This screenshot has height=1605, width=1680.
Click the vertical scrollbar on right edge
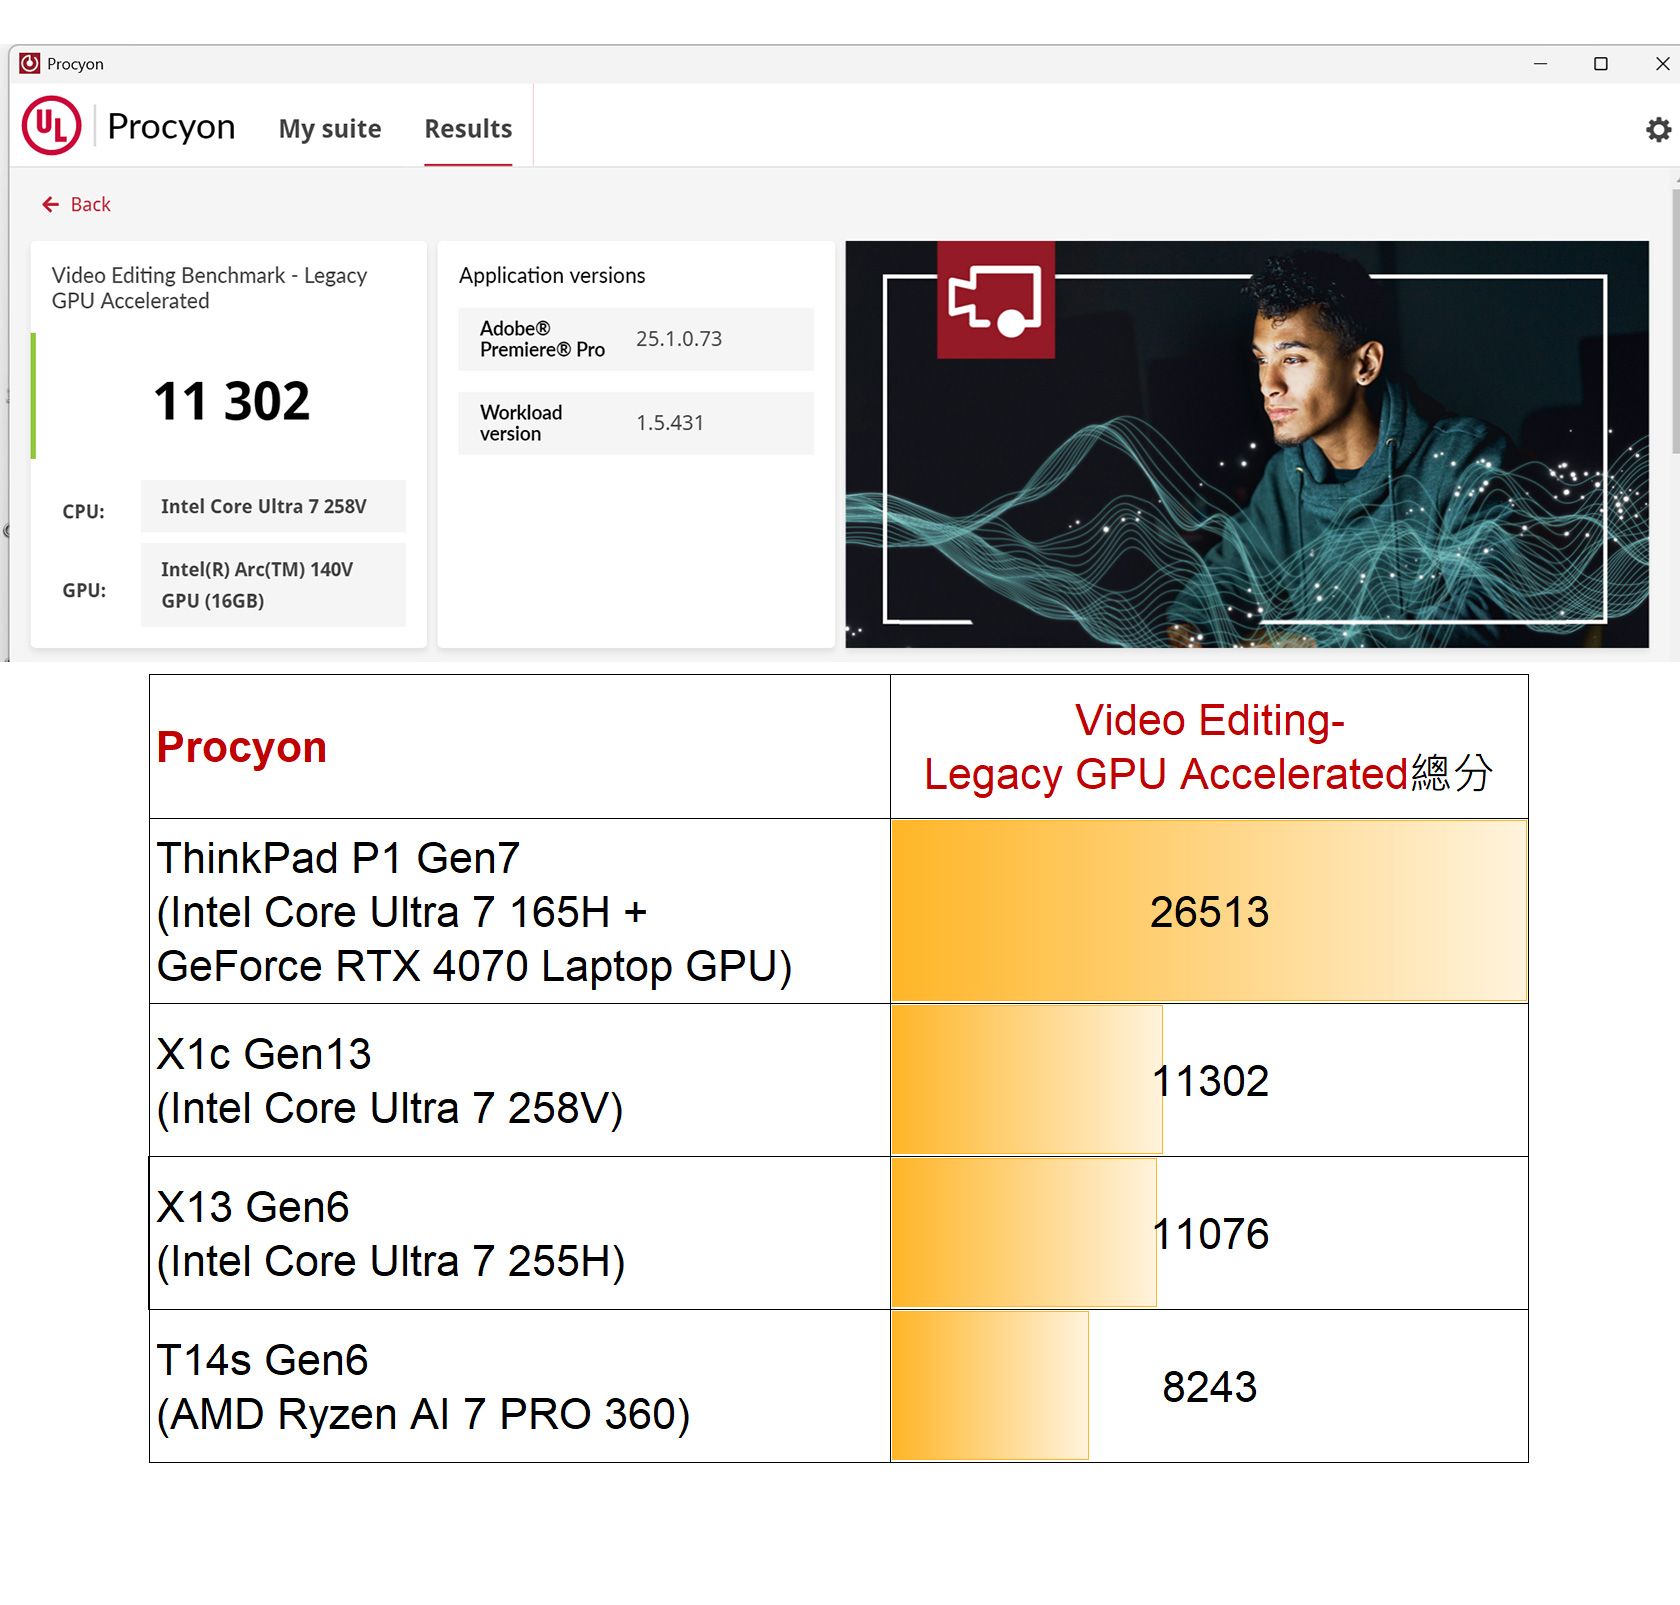[1674, 320]
